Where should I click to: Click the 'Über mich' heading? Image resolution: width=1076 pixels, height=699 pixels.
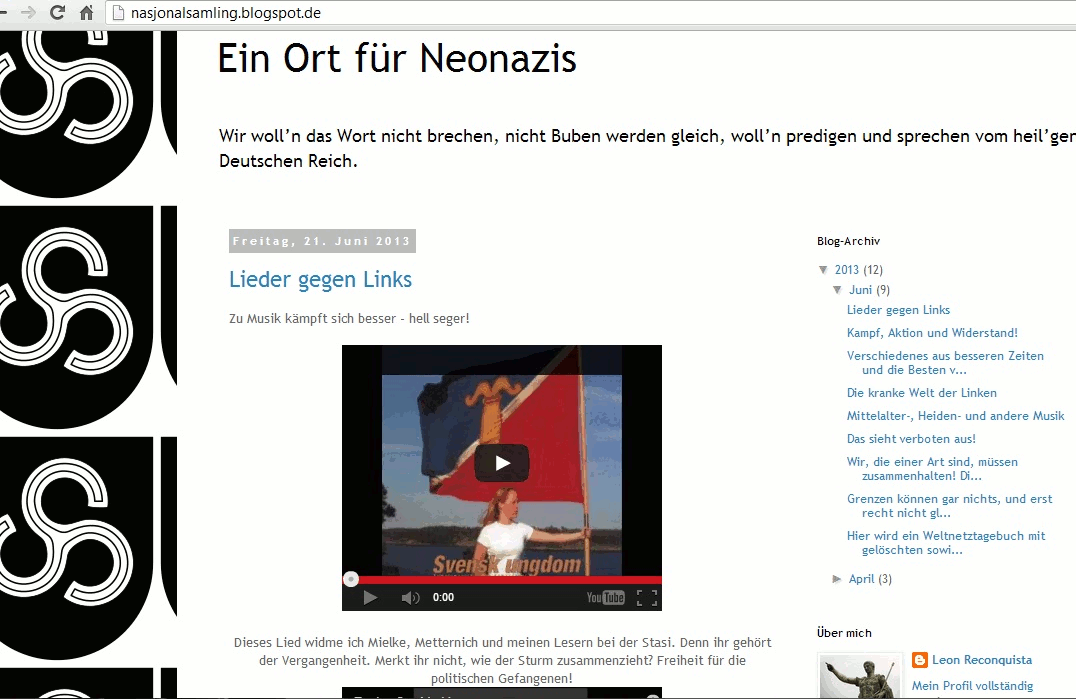[844, 633]
